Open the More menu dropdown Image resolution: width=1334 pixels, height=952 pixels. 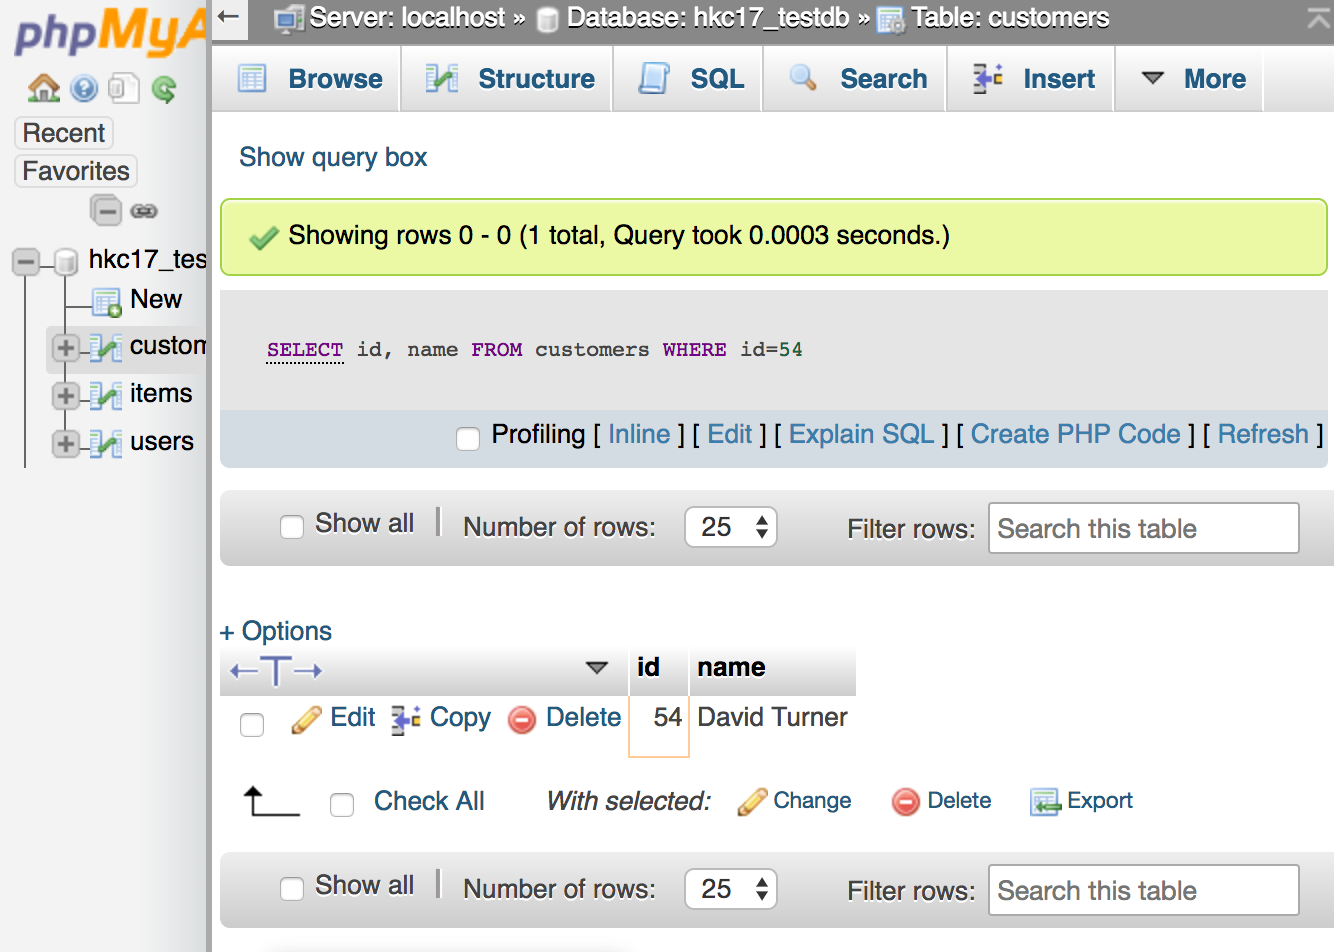1190,79
